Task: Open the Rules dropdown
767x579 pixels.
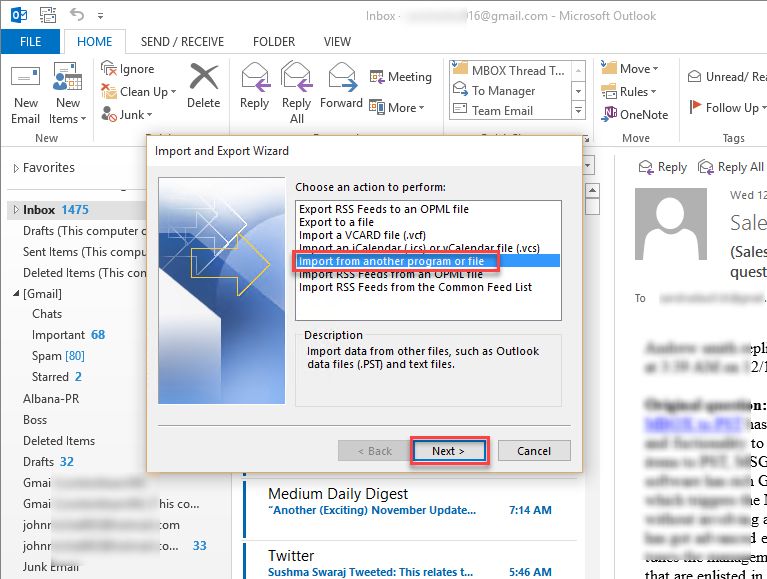Action: click(x=629, y=91)
